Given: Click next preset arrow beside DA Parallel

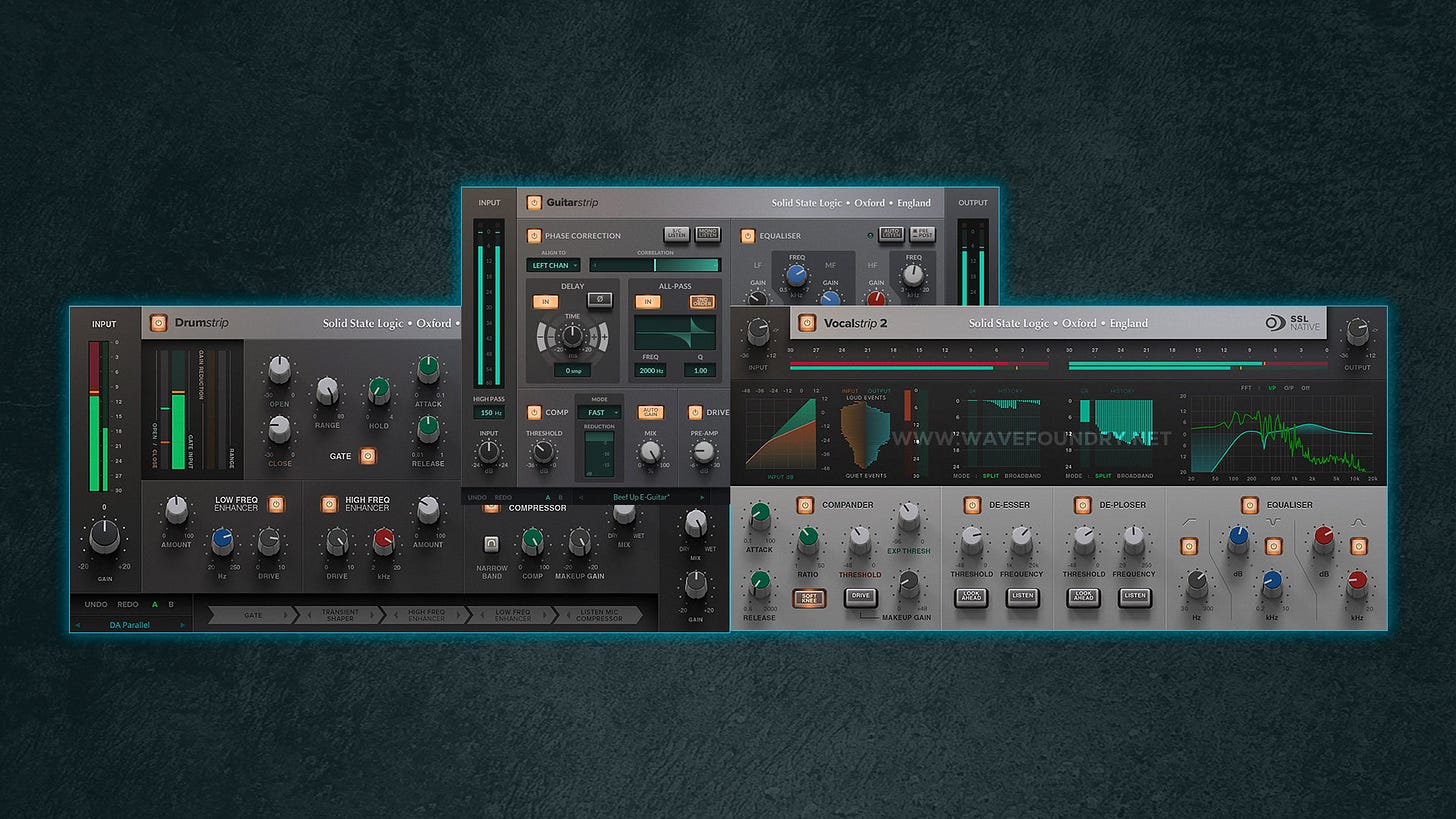Looking at the screenshot, I should (x=182, y=625).
